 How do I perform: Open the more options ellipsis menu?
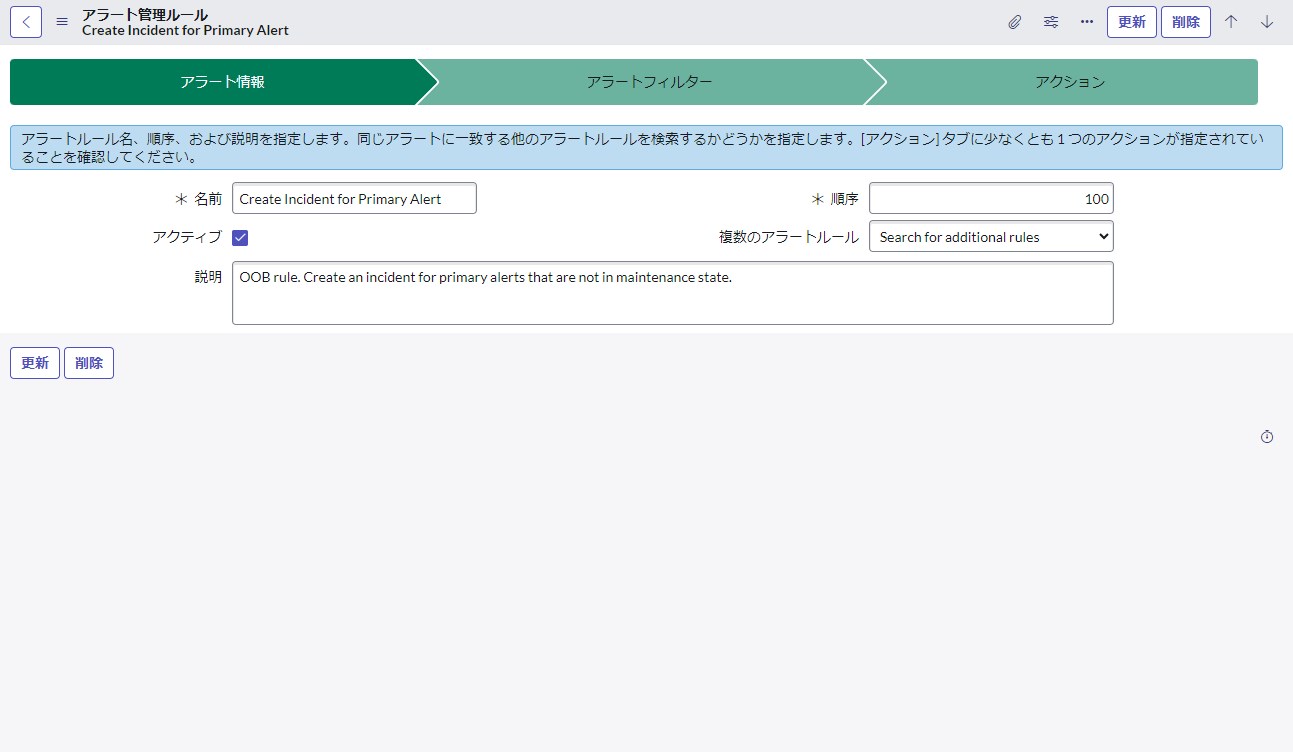click(x=1086, y=21)
